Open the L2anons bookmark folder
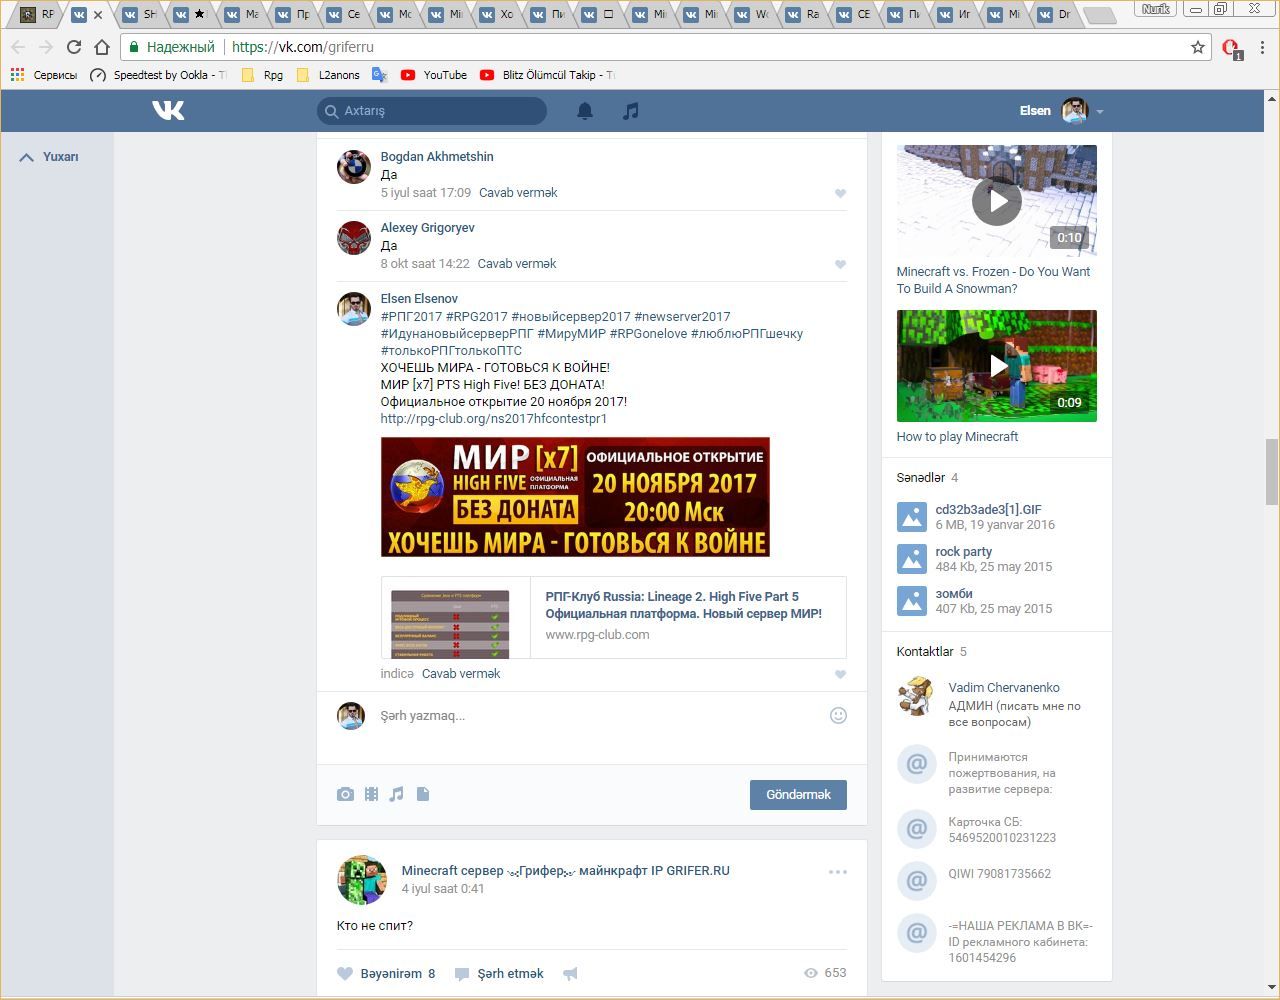This screenshot has width=1280, height=1000. click(x=328, y=75)
